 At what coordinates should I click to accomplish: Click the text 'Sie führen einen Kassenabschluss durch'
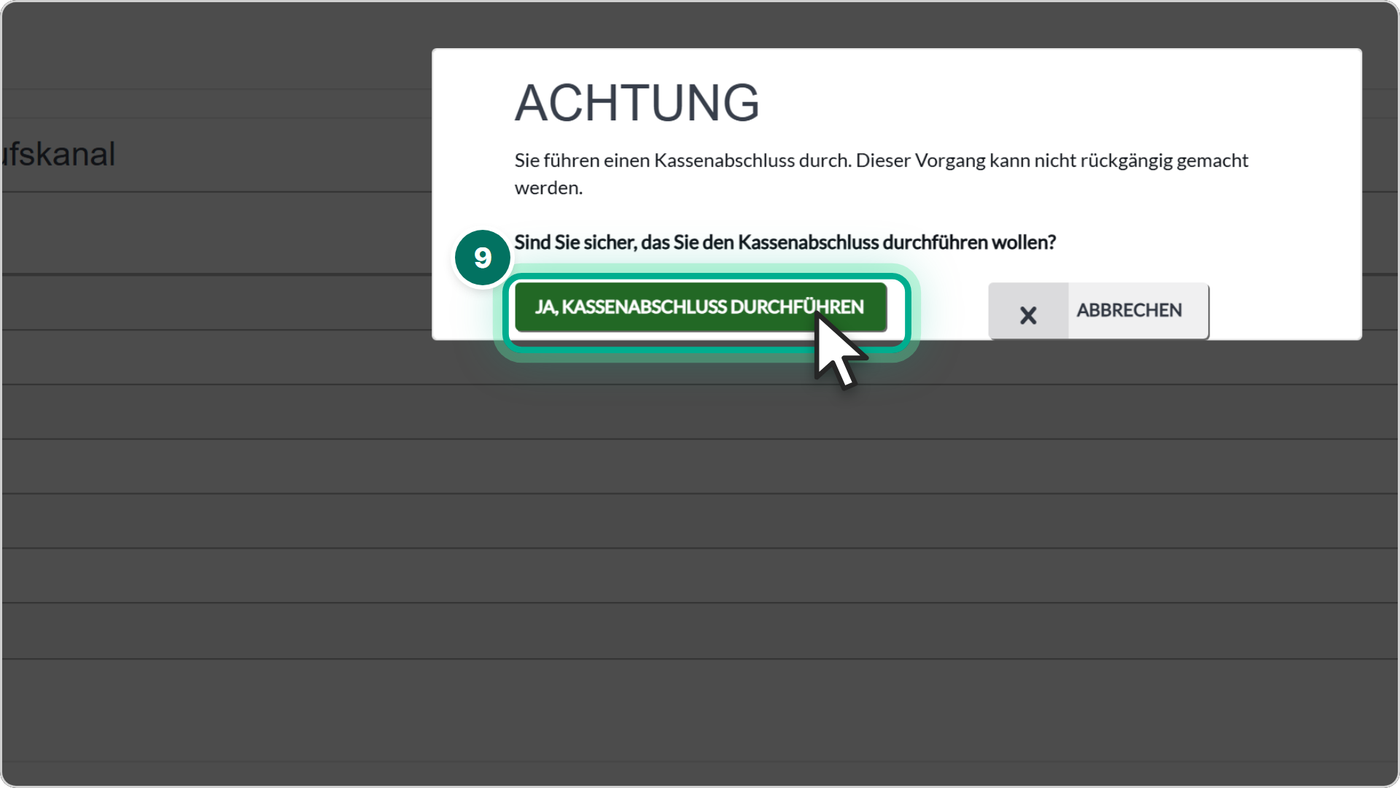(681, 160)
